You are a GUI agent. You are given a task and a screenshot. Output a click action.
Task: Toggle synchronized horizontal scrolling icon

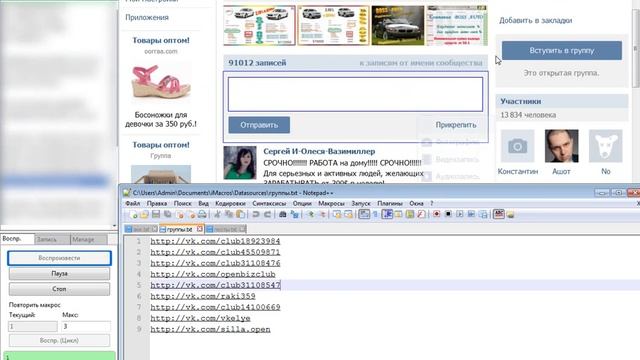pyautogui.click(x=348, y=214)
